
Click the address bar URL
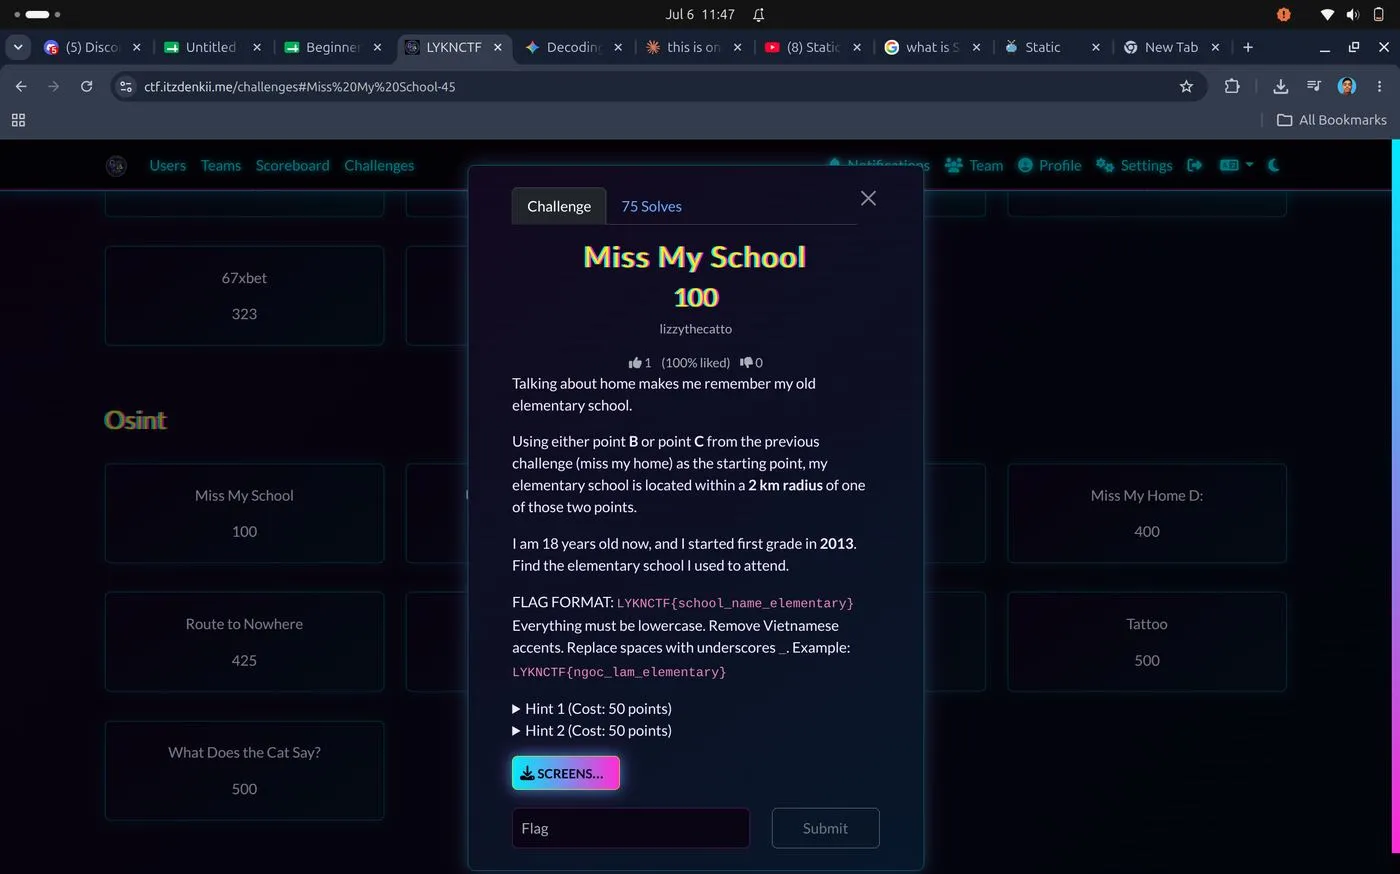(x=300, y=87)
